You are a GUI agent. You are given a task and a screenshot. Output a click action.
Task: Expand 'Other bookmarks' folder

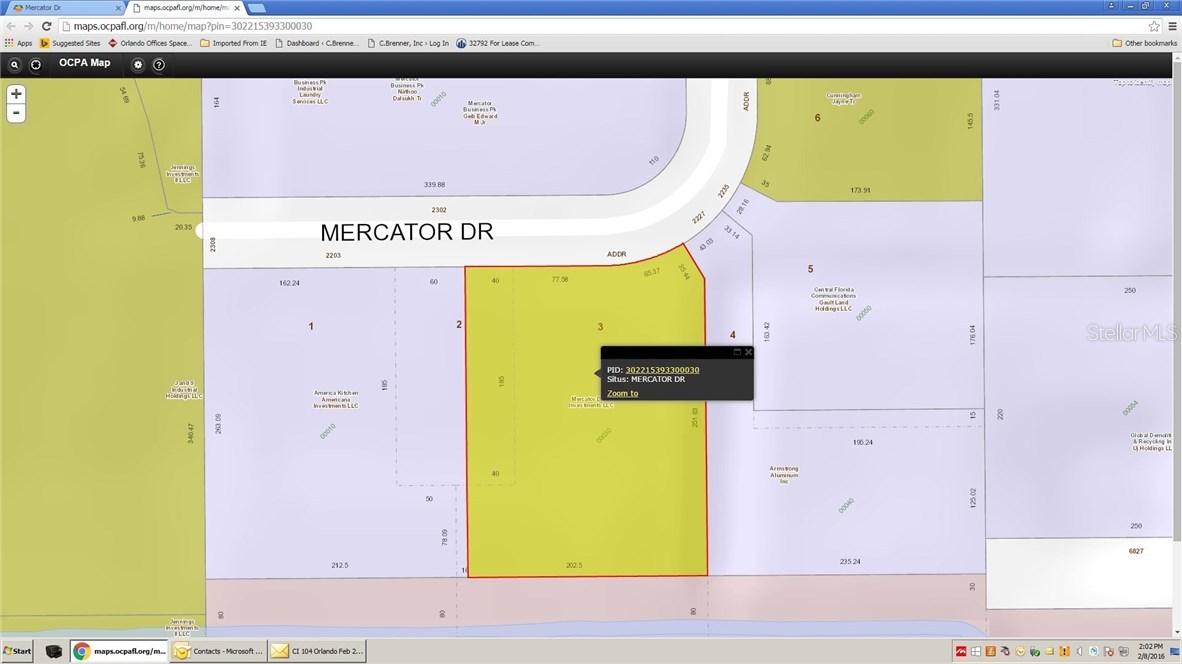pos(1144,43)
